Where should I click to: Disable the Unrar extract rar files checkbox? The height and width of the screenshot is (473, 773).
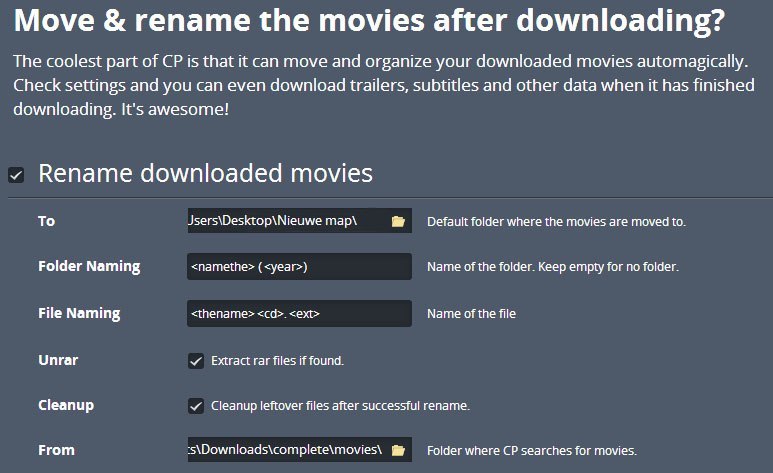[196, 361]
